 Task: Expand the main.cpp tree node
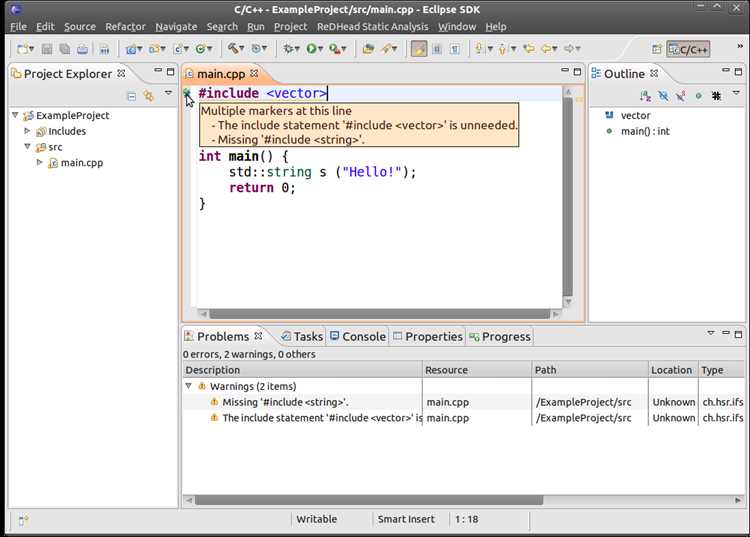[39, 162]
